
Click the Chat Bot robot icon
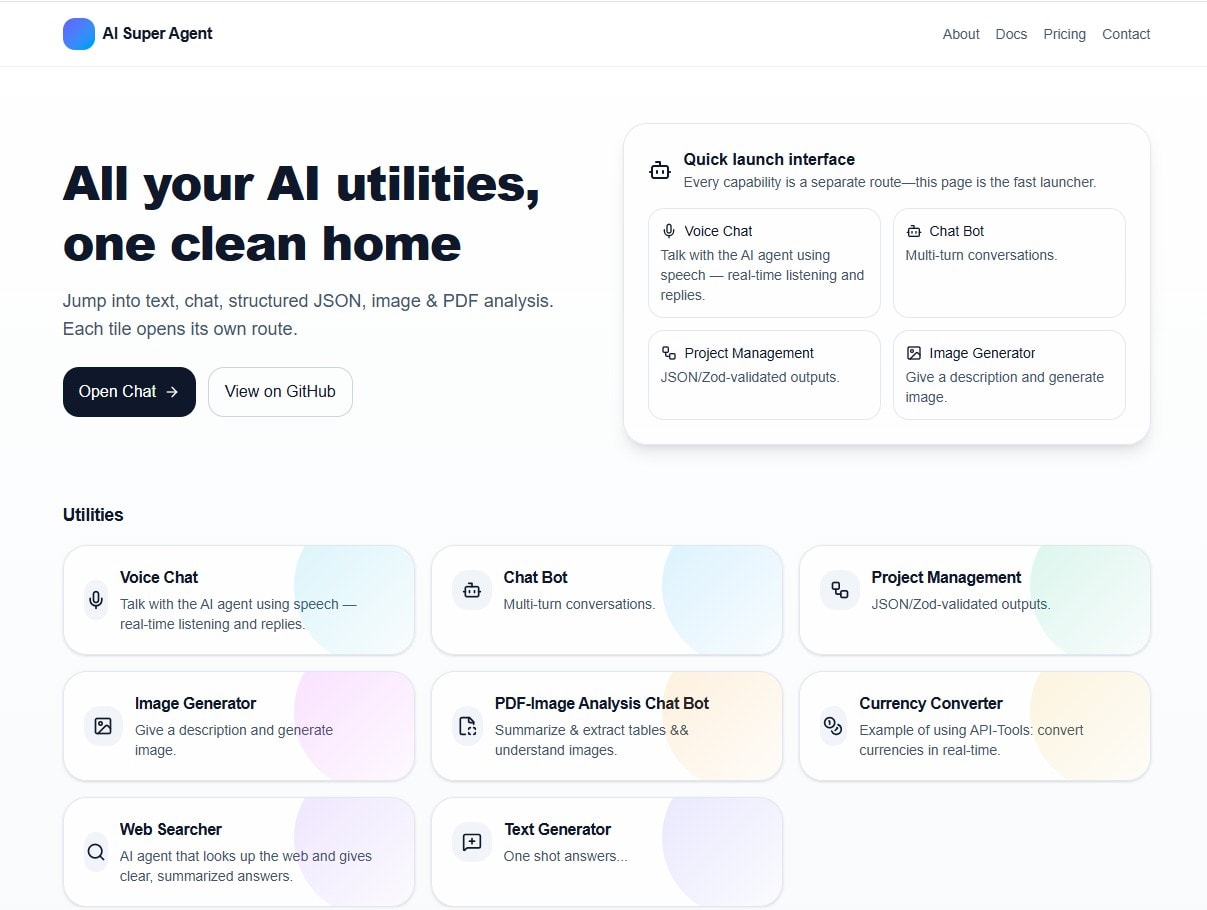(x=471, y=590)
